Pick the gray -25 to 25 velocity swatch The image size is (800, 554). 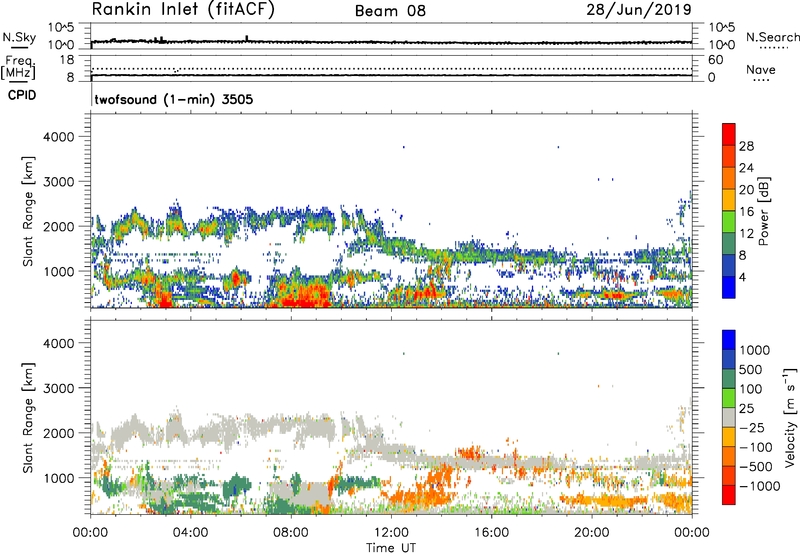click(729, 417)
